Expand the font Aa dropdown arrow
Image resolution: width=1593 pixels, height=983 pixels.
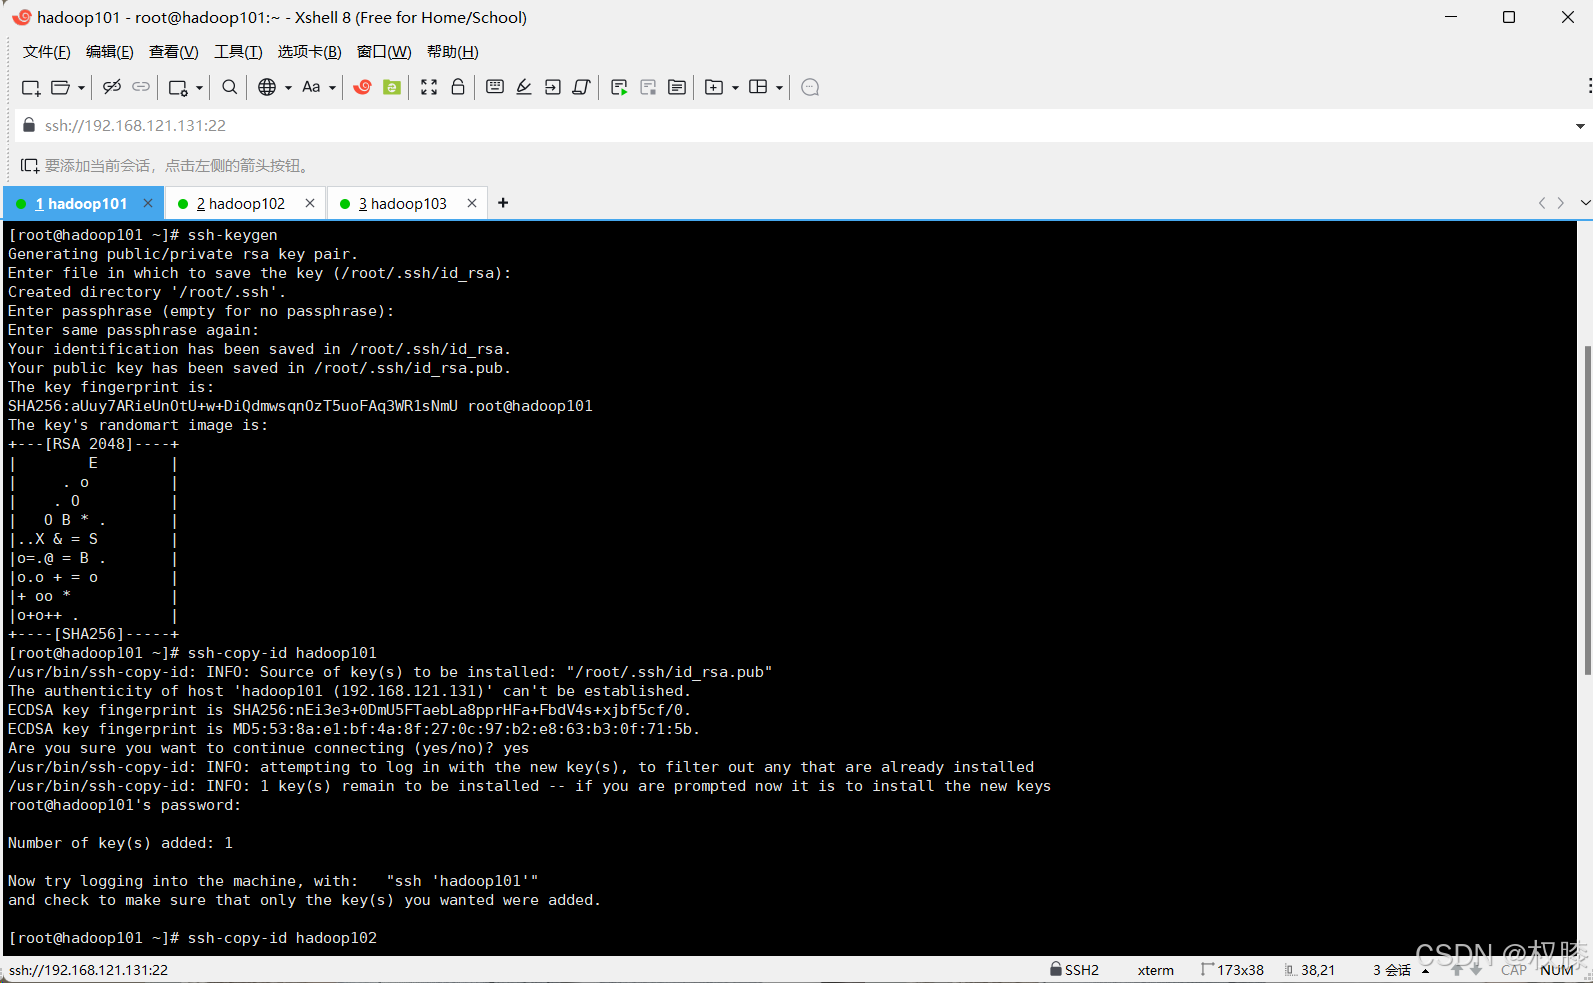pos(332,88)
